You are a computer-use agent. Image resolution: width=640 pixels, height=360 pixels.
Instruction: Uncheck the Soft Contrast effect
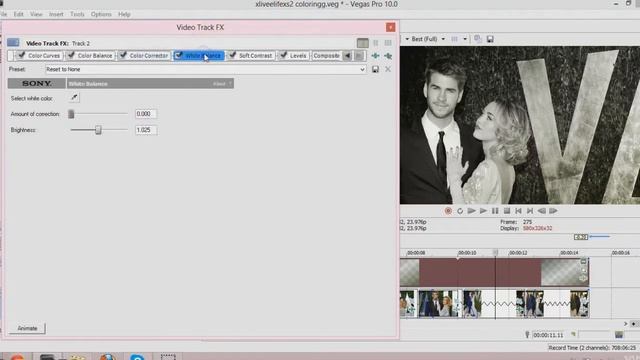tap(232, 55)
